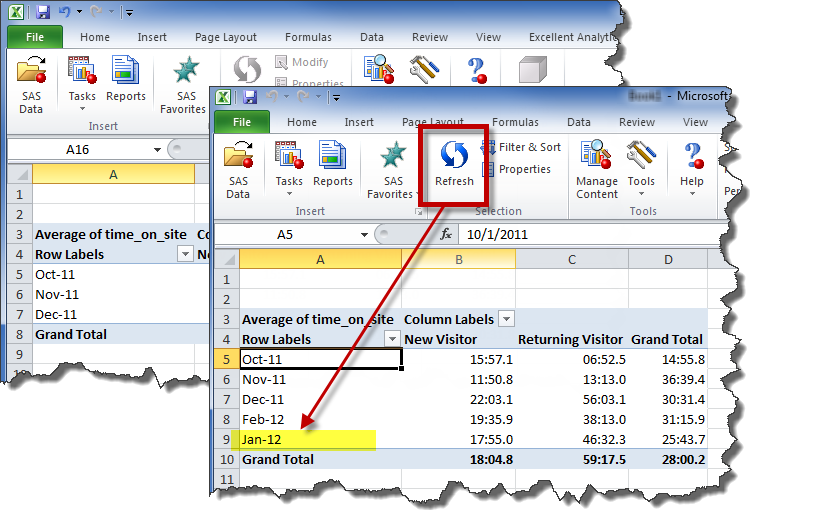Click Manage Content in the Tools group
The height and width of the screenshot is (510, 822).
(597, 170)
